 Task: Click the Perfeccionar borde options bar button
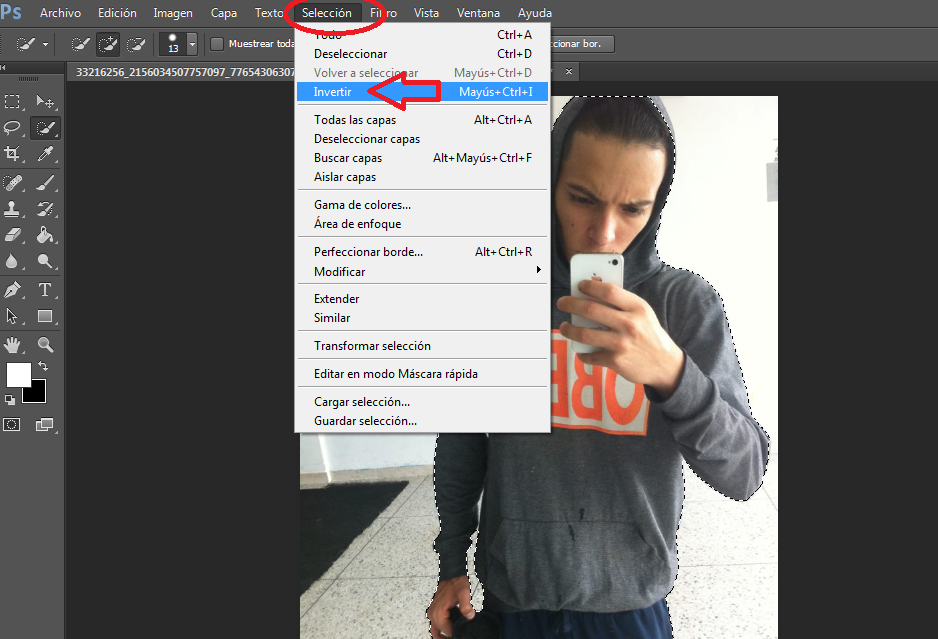point(582,44)
